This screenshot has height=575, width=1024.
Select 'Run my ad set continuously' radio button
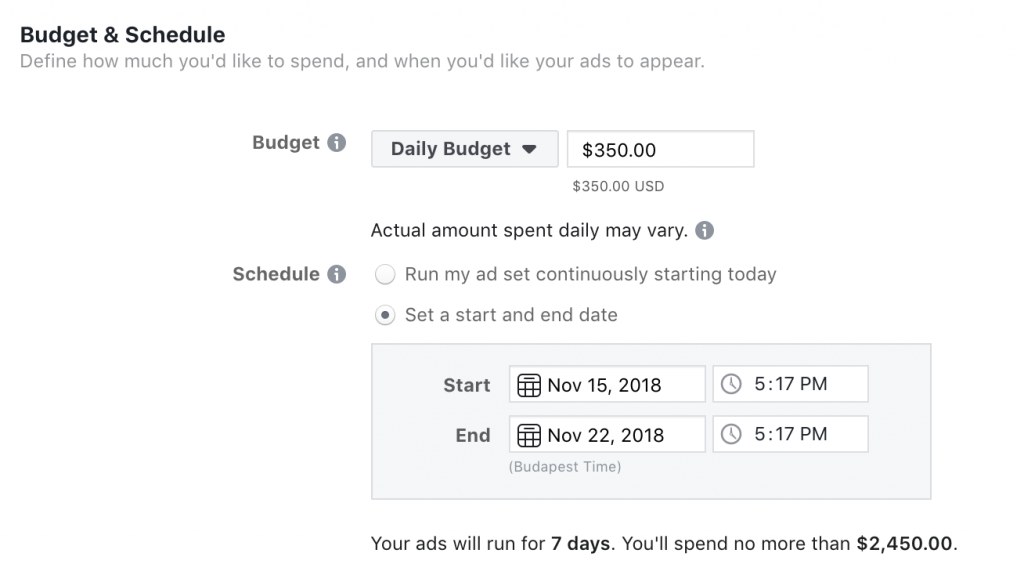coord(385,274)
